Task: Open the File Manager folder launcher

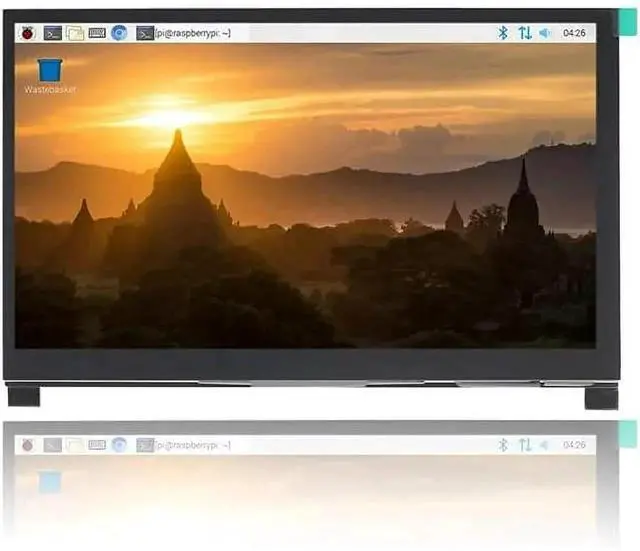Action: [75, 33]
